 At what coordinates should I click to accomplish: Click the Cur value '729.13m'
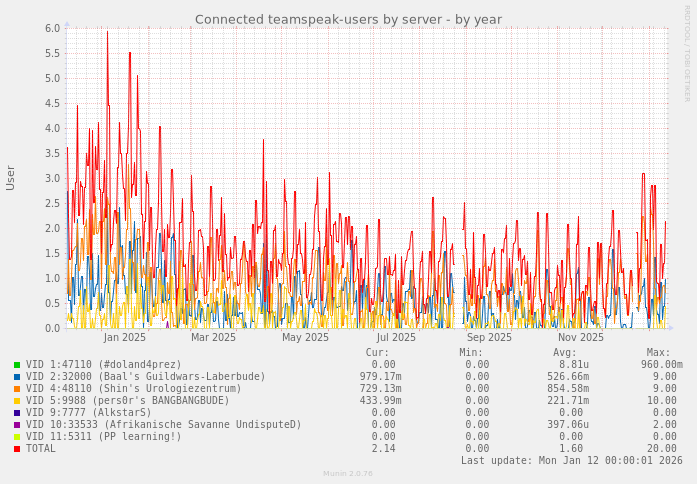(x=381, y=389)
